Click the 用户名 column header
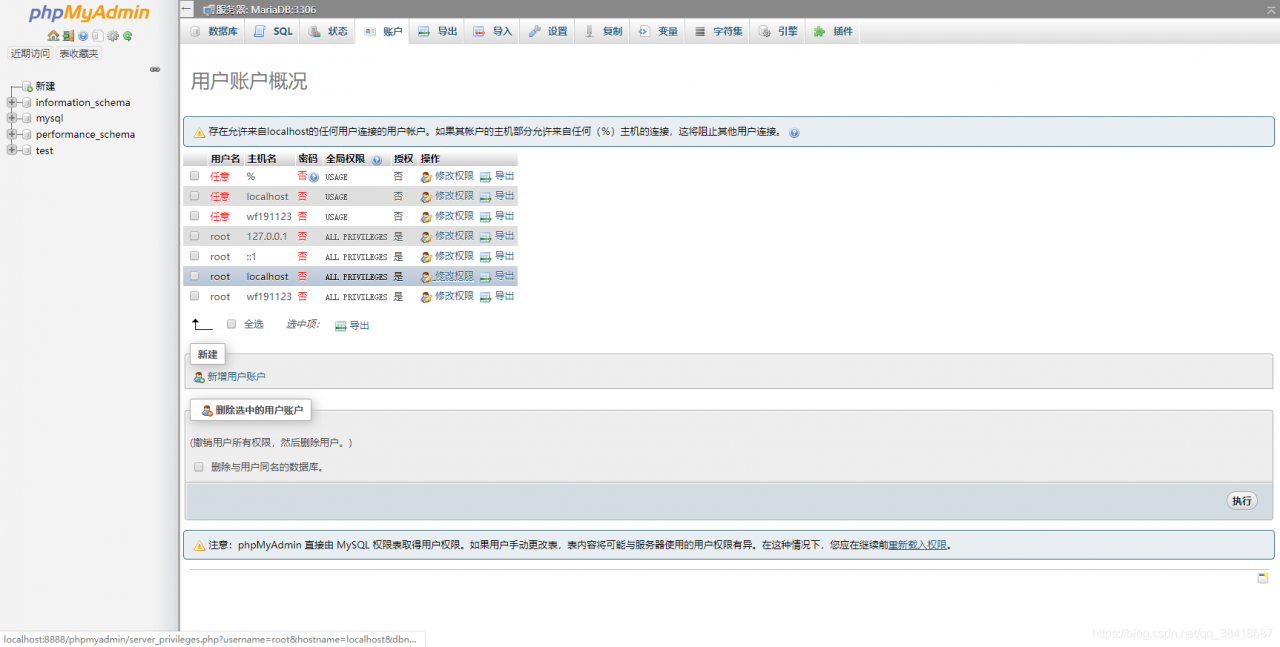 click(225, 159)
